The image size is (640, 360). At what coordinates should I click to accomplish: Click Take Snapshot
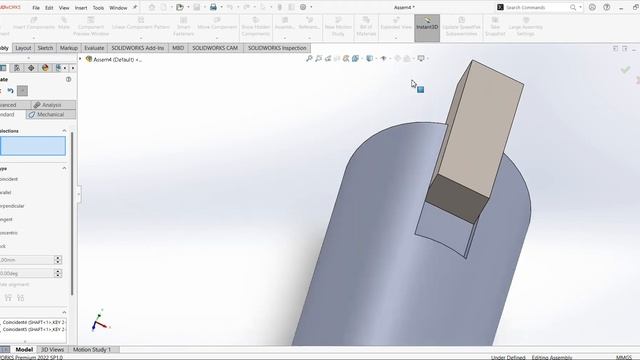tap(495, 27)
